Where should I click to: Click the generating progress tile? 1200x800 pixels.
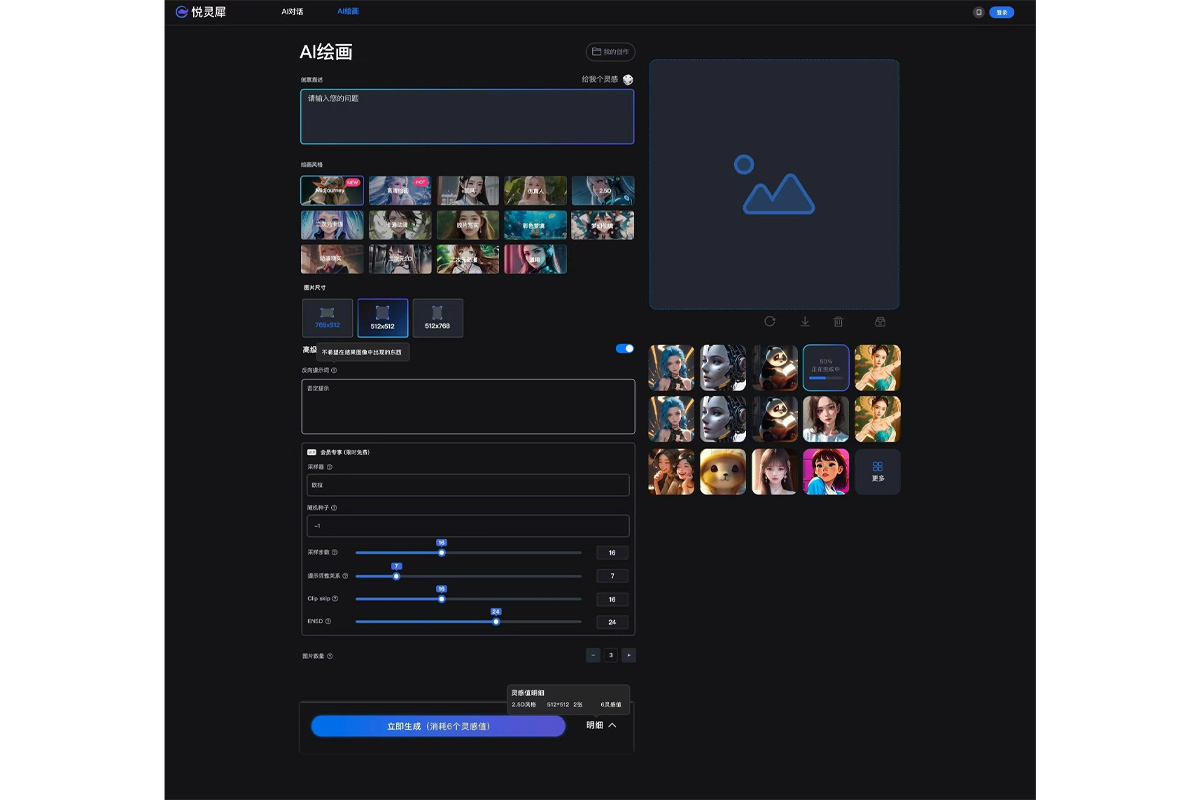pos(826,367)
